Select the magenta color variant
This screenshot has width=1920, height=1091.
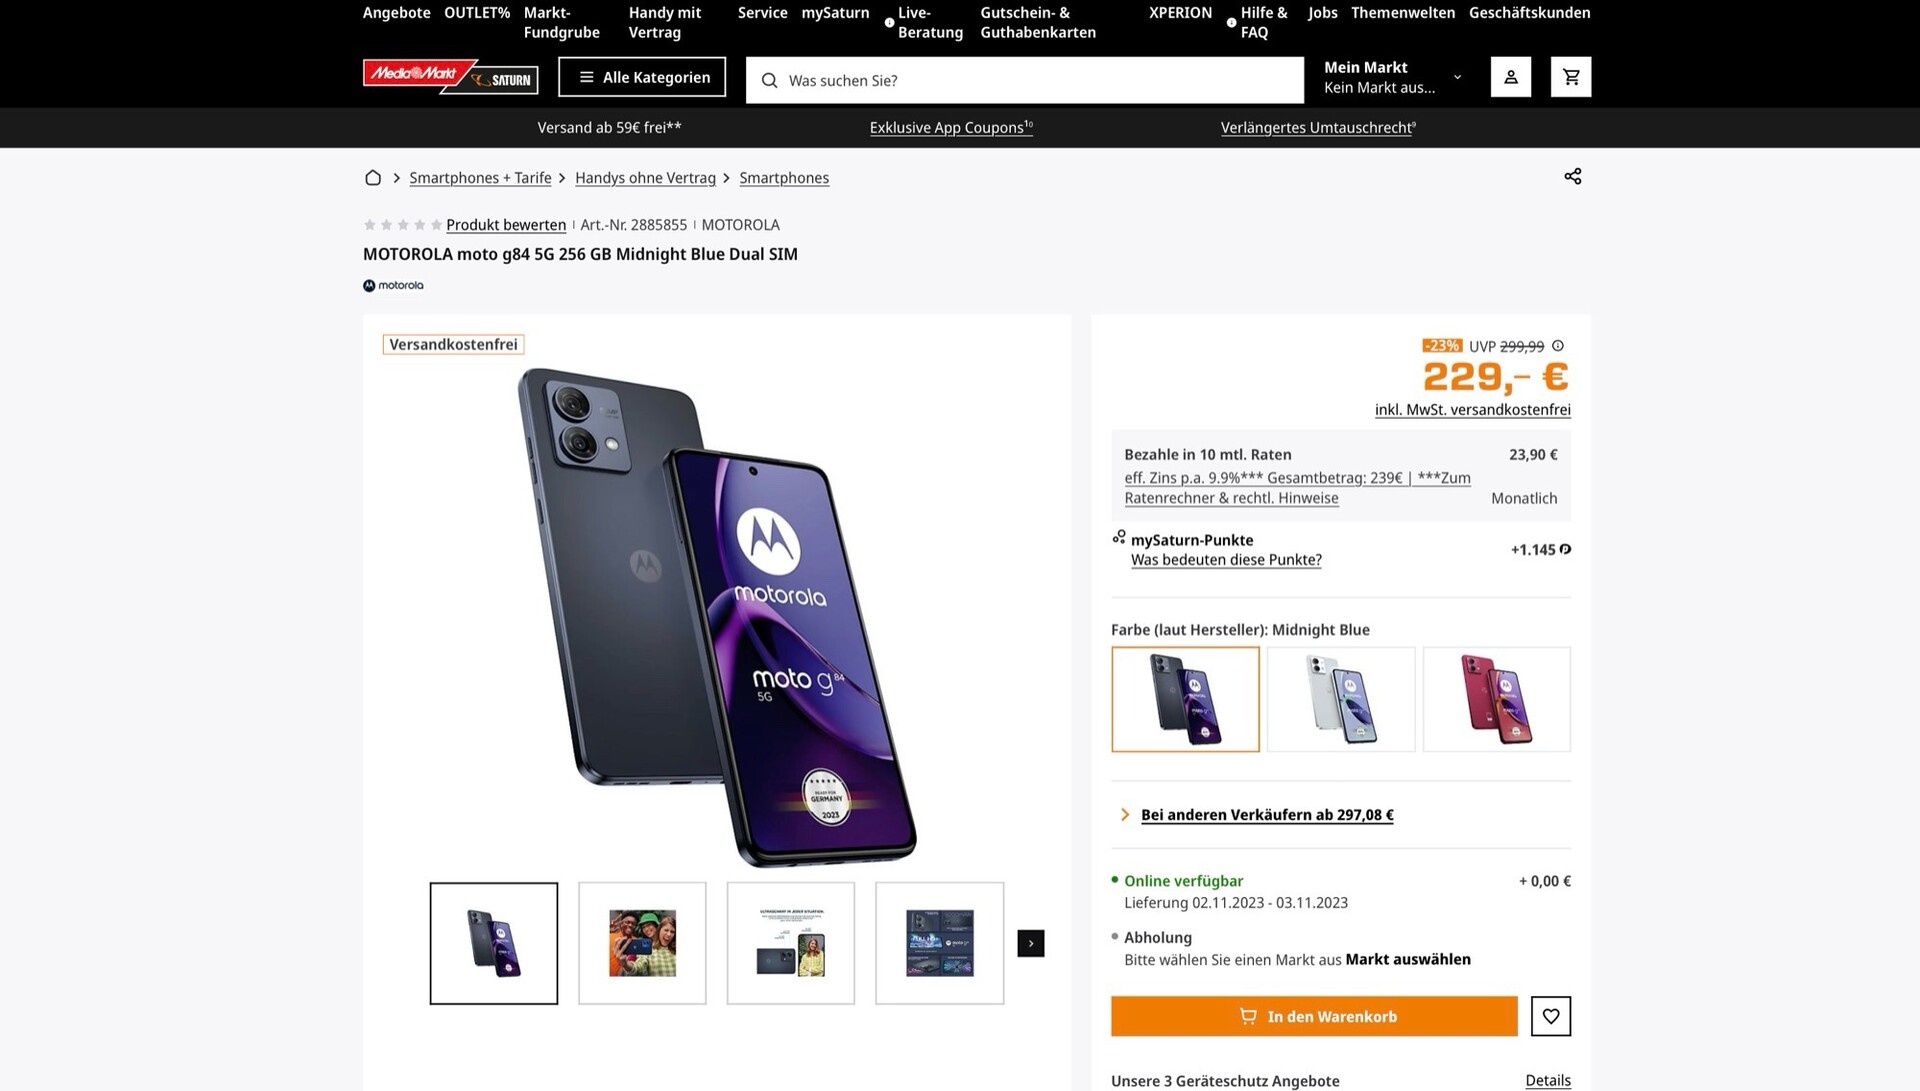click(1496, 699)
